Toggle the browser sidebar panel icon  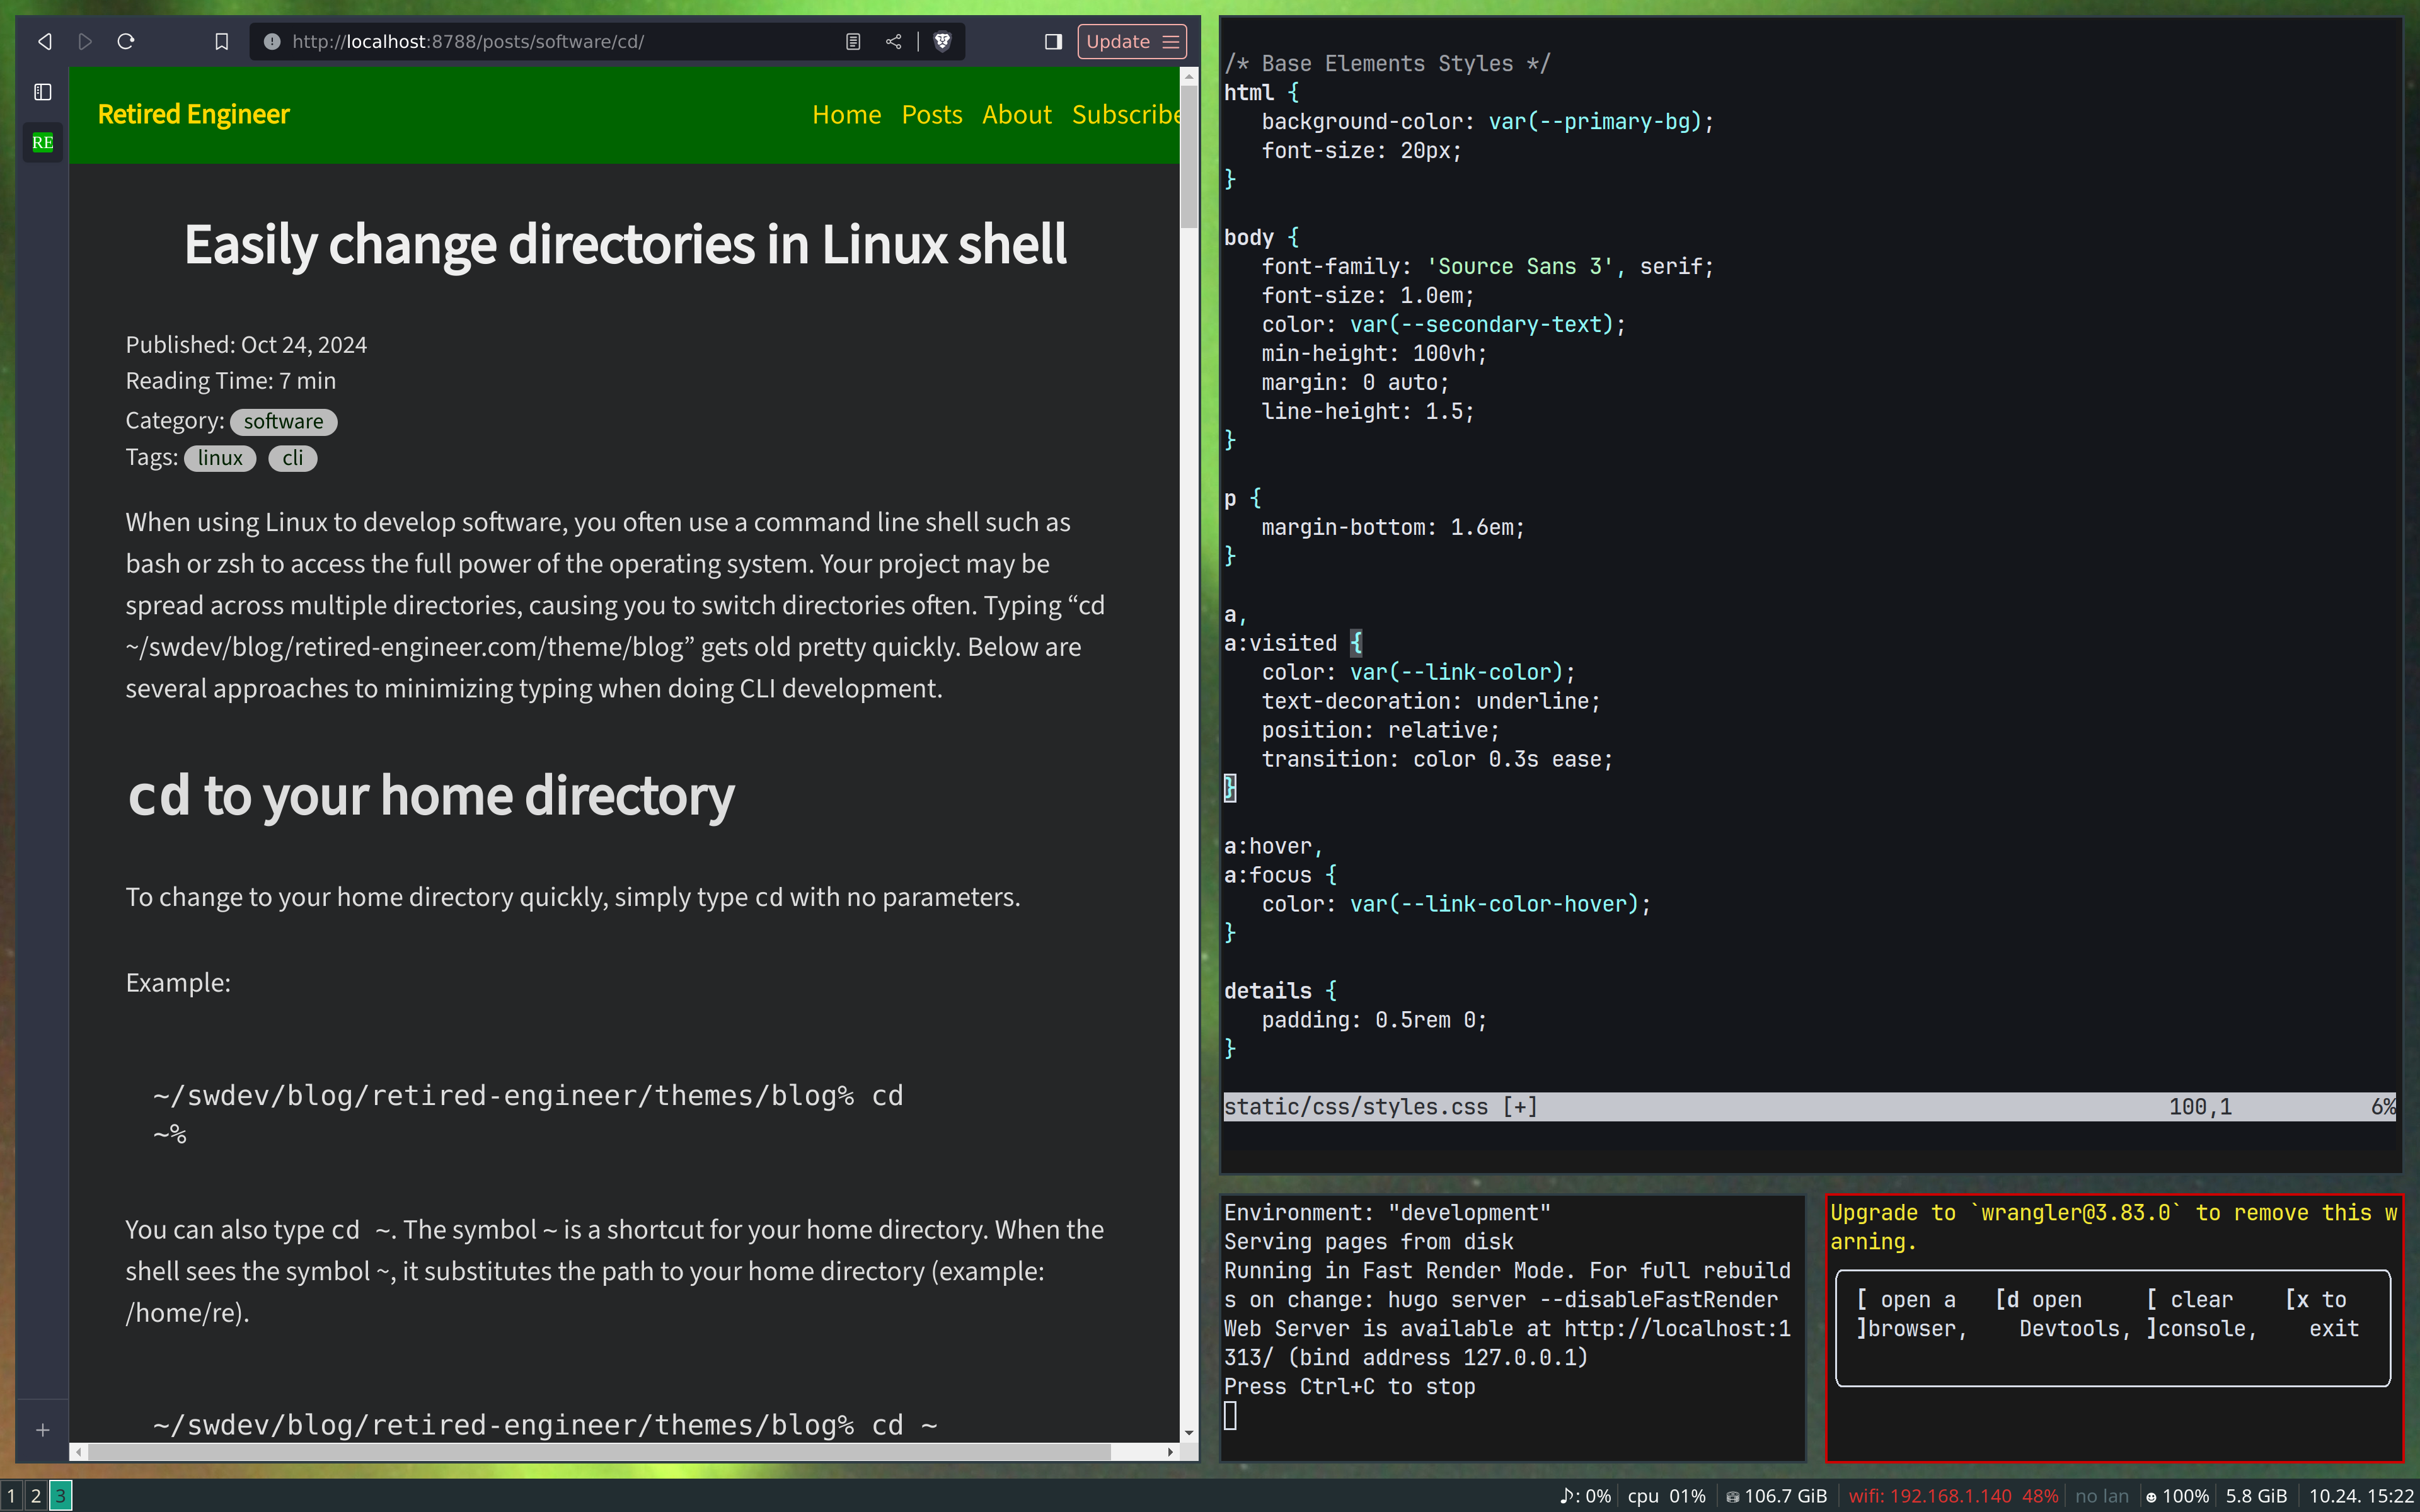(x=1052, y=41)
